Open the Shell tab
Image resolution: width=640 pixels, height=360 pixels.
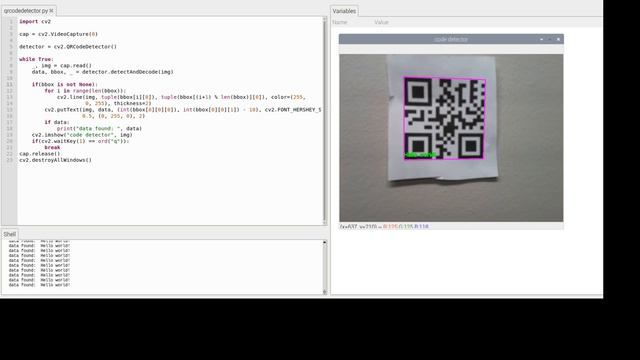click(9, 234)
